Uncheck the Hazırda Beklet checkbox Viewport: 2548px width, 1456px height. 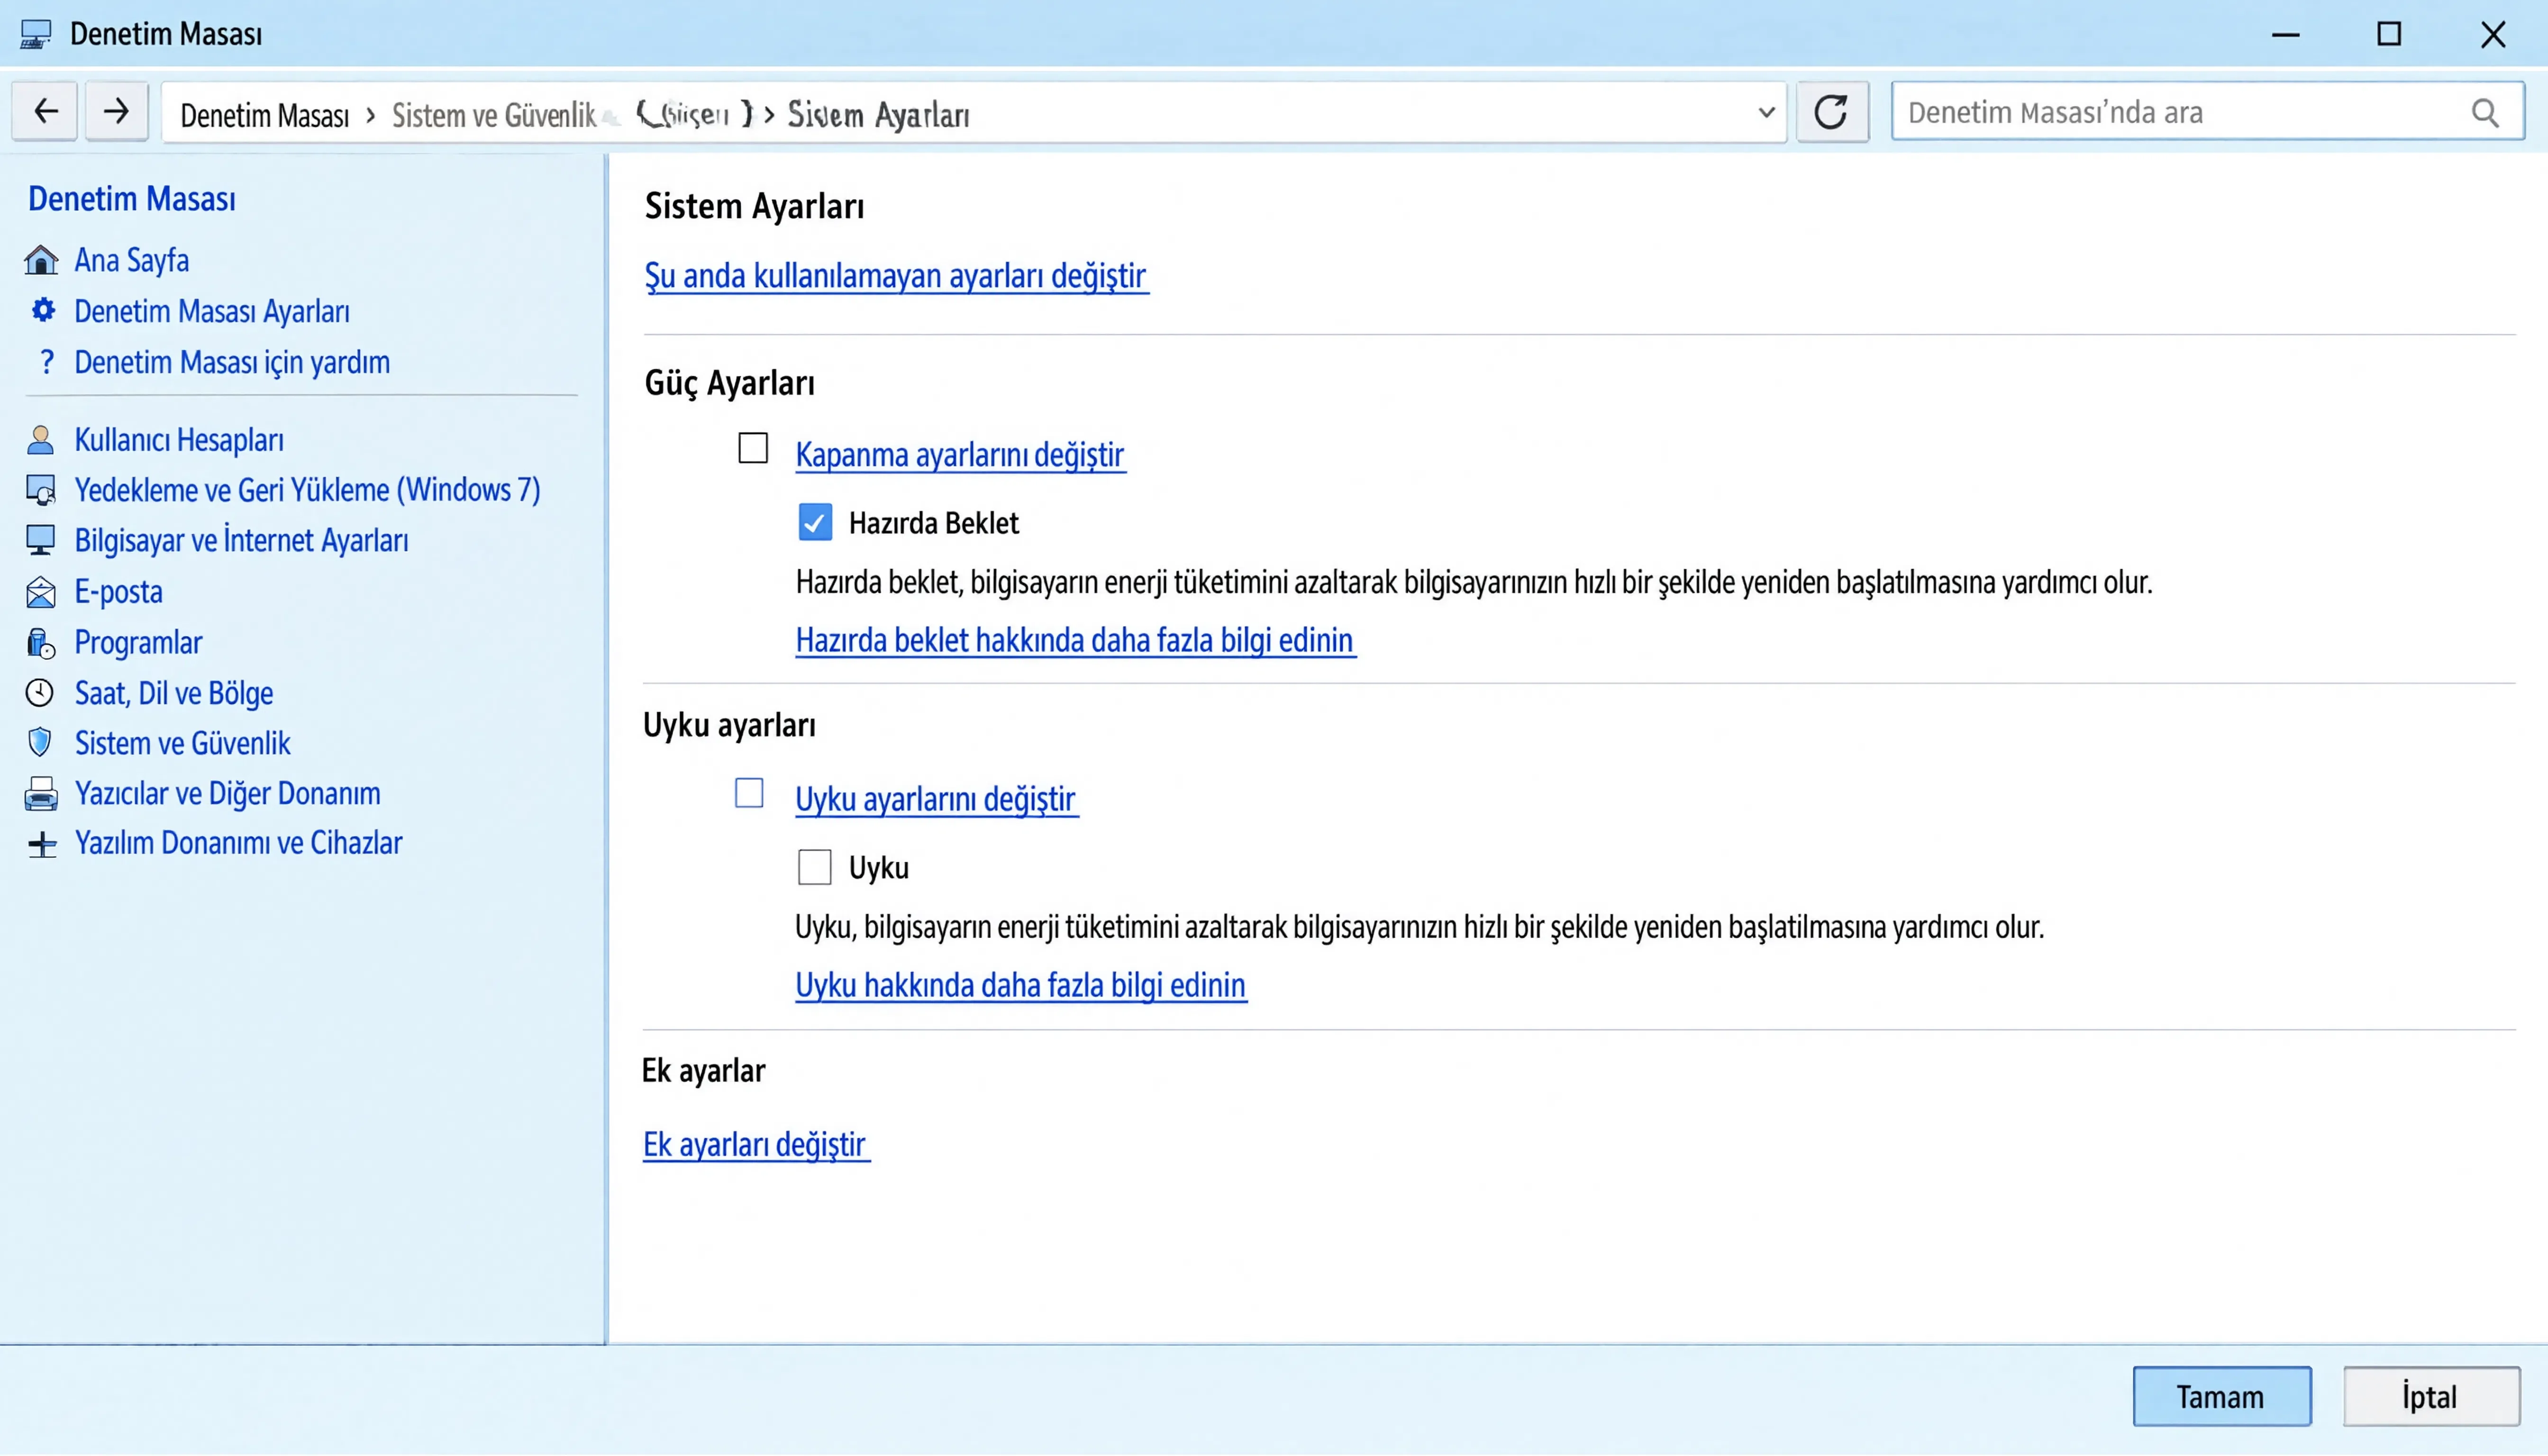(x=815, y=522)
